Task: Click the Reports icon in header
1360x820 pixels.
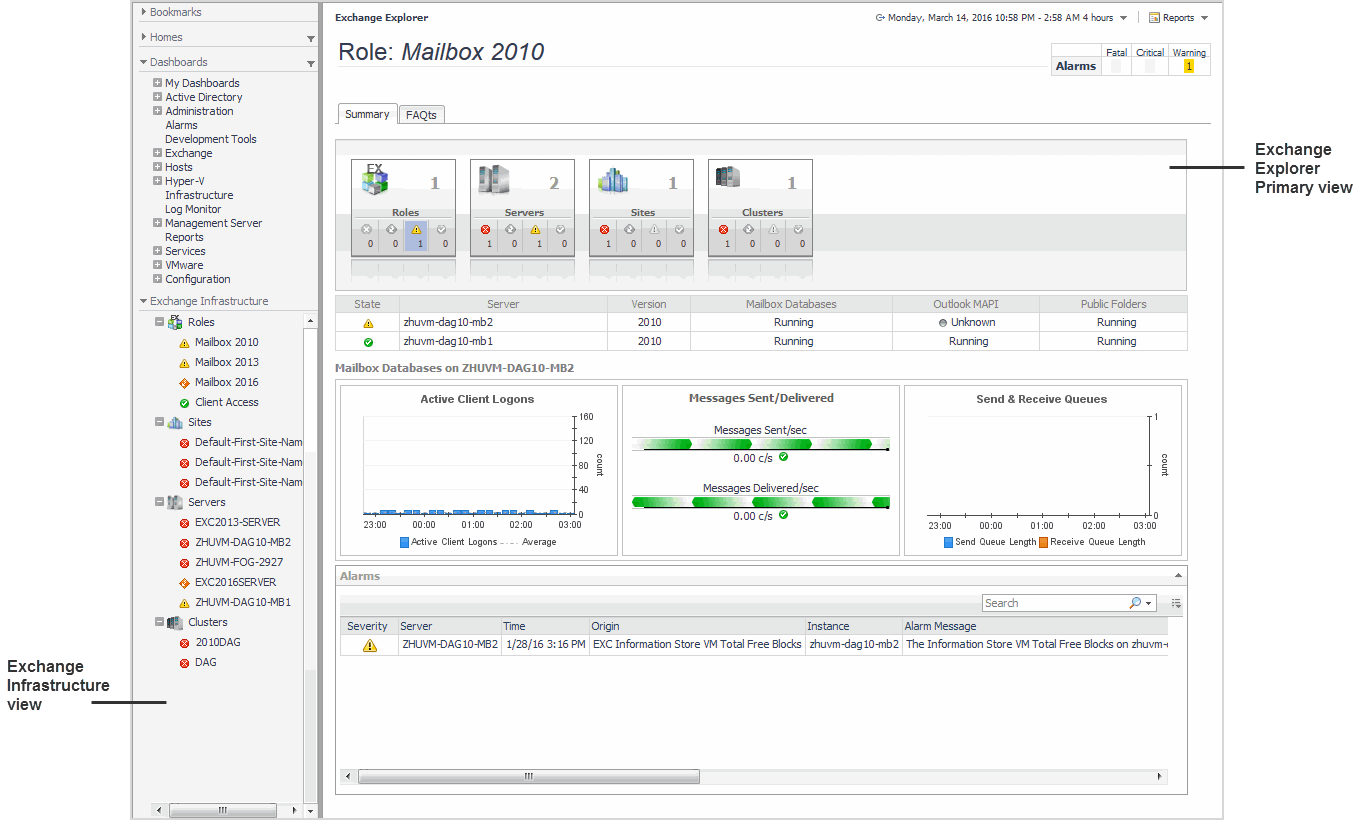Action: [x=1154, y=18]
